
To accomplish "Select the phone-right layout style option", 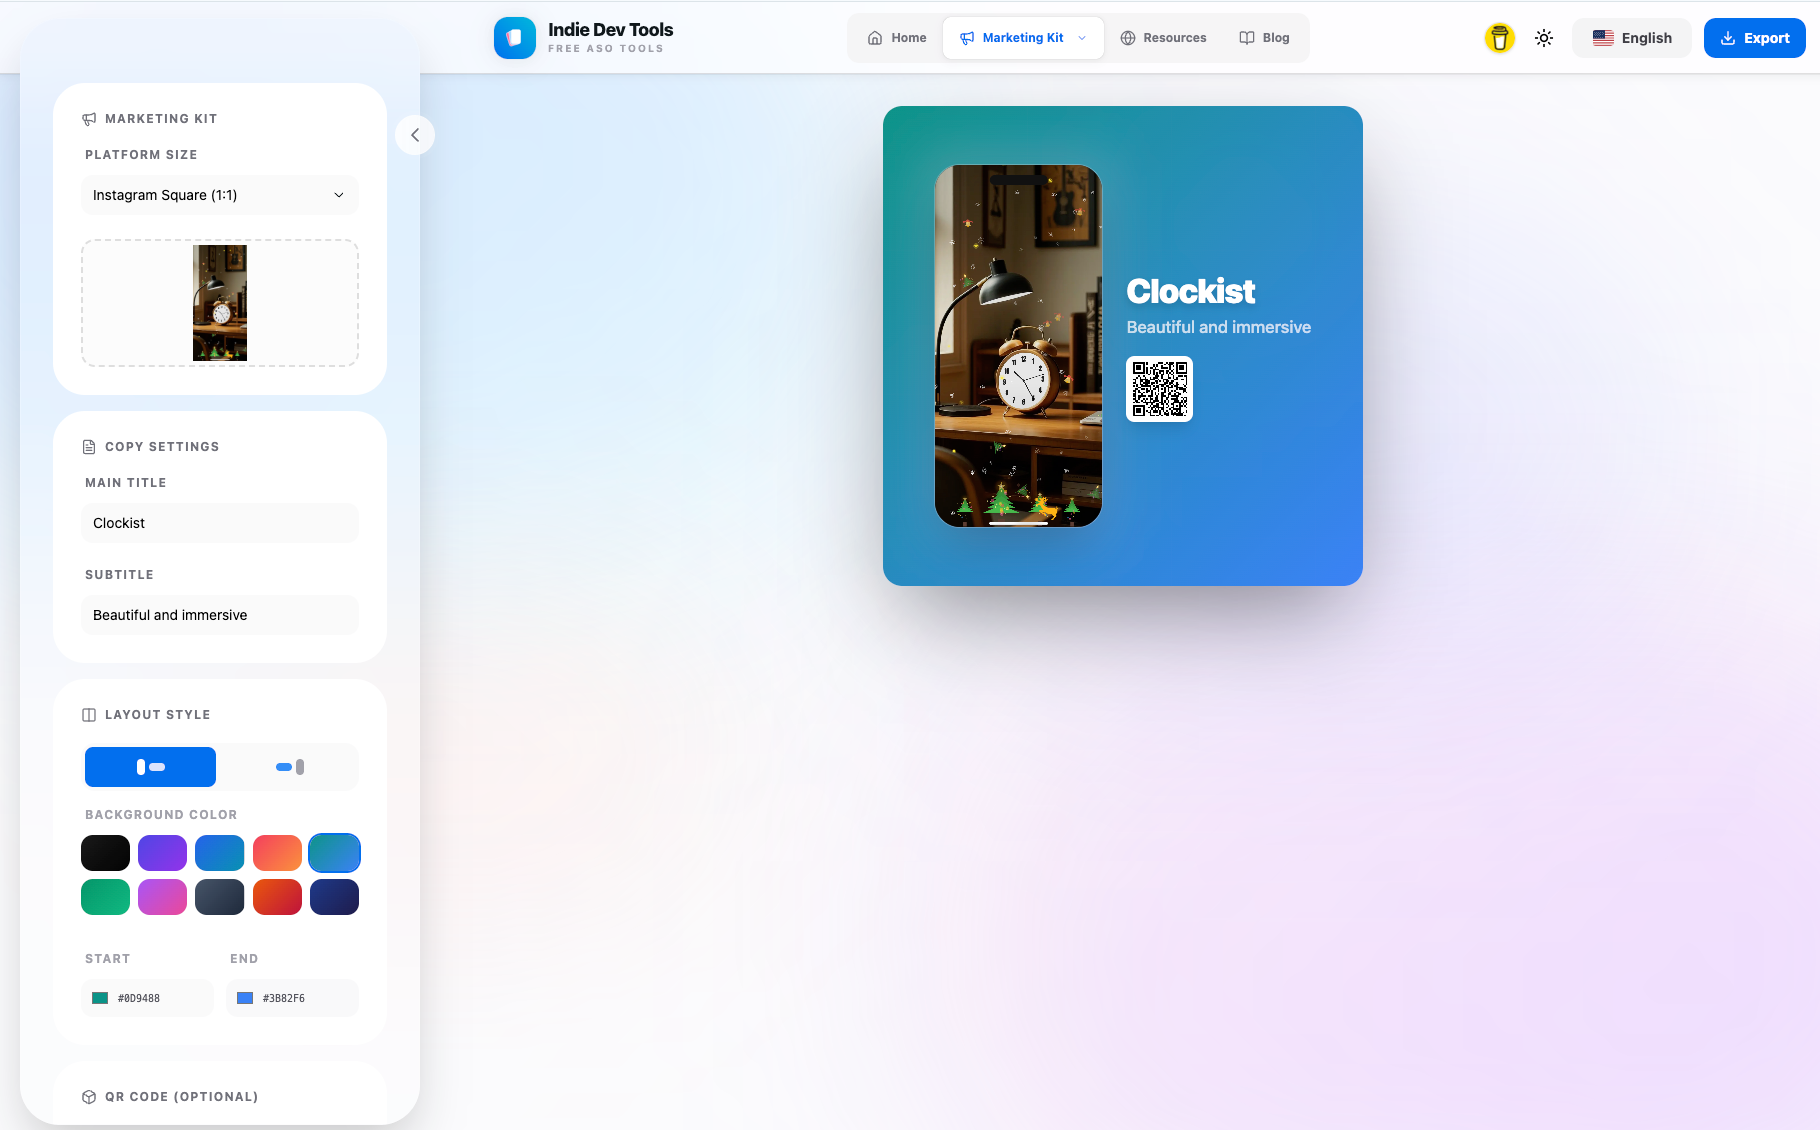I will point(288,767).
